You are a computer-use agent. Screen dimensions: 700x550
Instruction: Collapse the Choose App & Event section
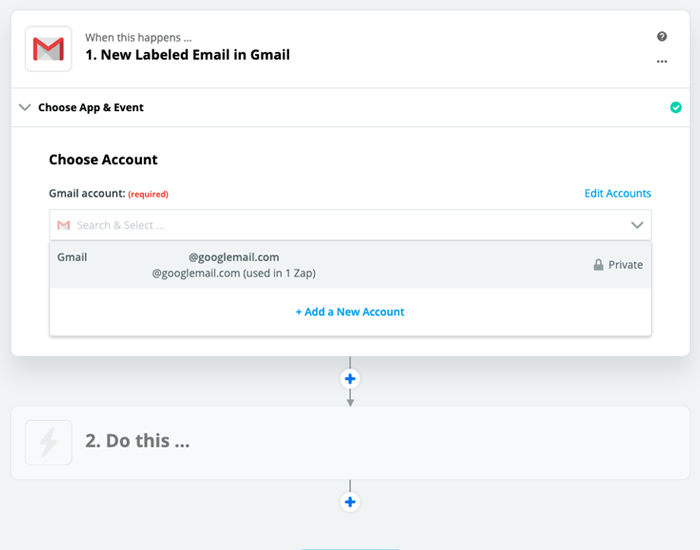[25, 107]
